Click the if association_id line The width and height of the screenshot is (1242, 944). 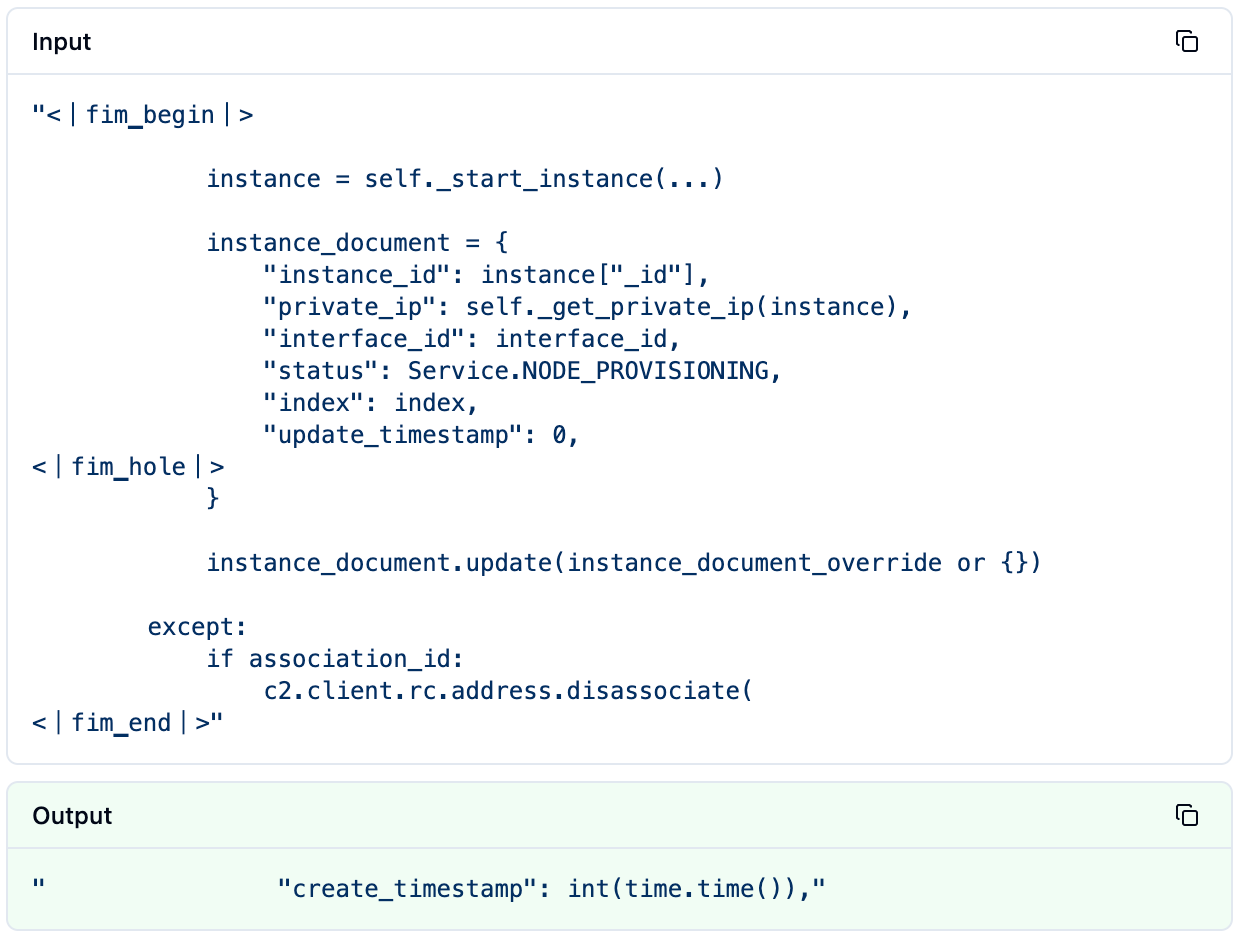click(336, 659)
